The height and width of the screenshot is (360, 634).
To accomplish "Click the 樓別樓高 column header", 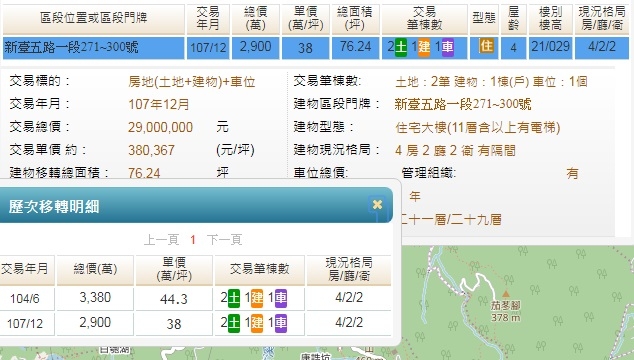I will tap(550, 19).
